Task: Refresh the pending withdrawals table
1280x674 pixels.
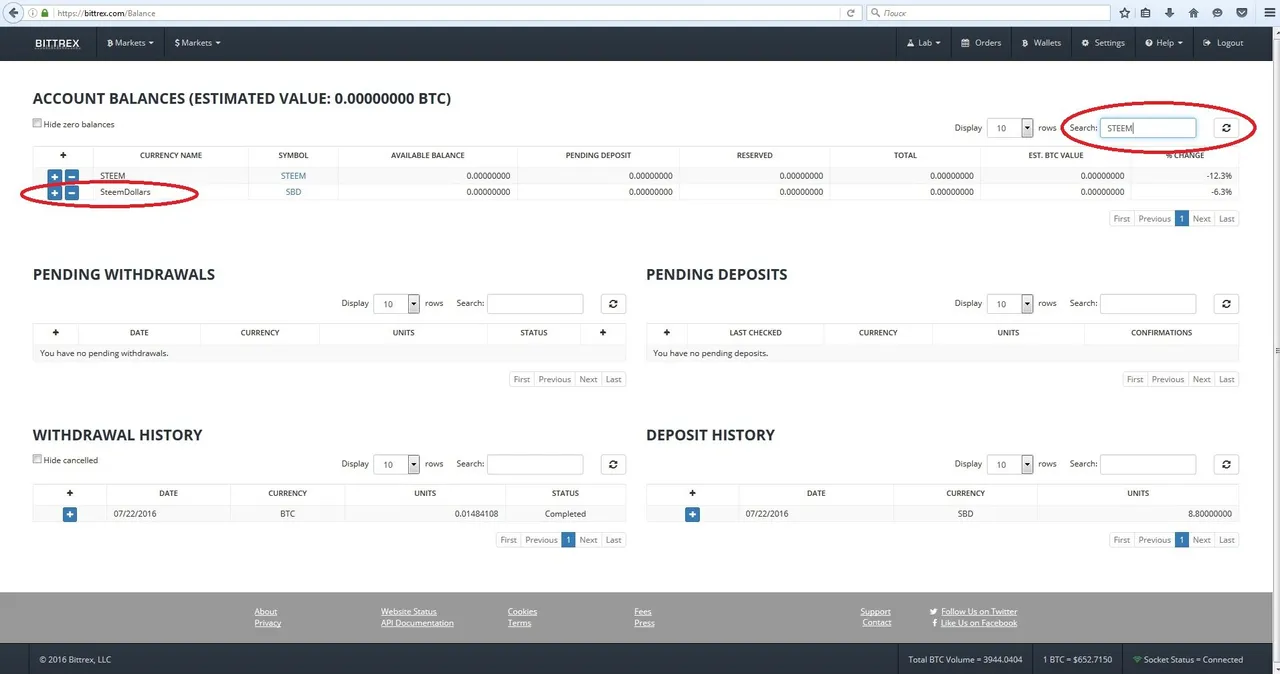Action: (613, 303)
